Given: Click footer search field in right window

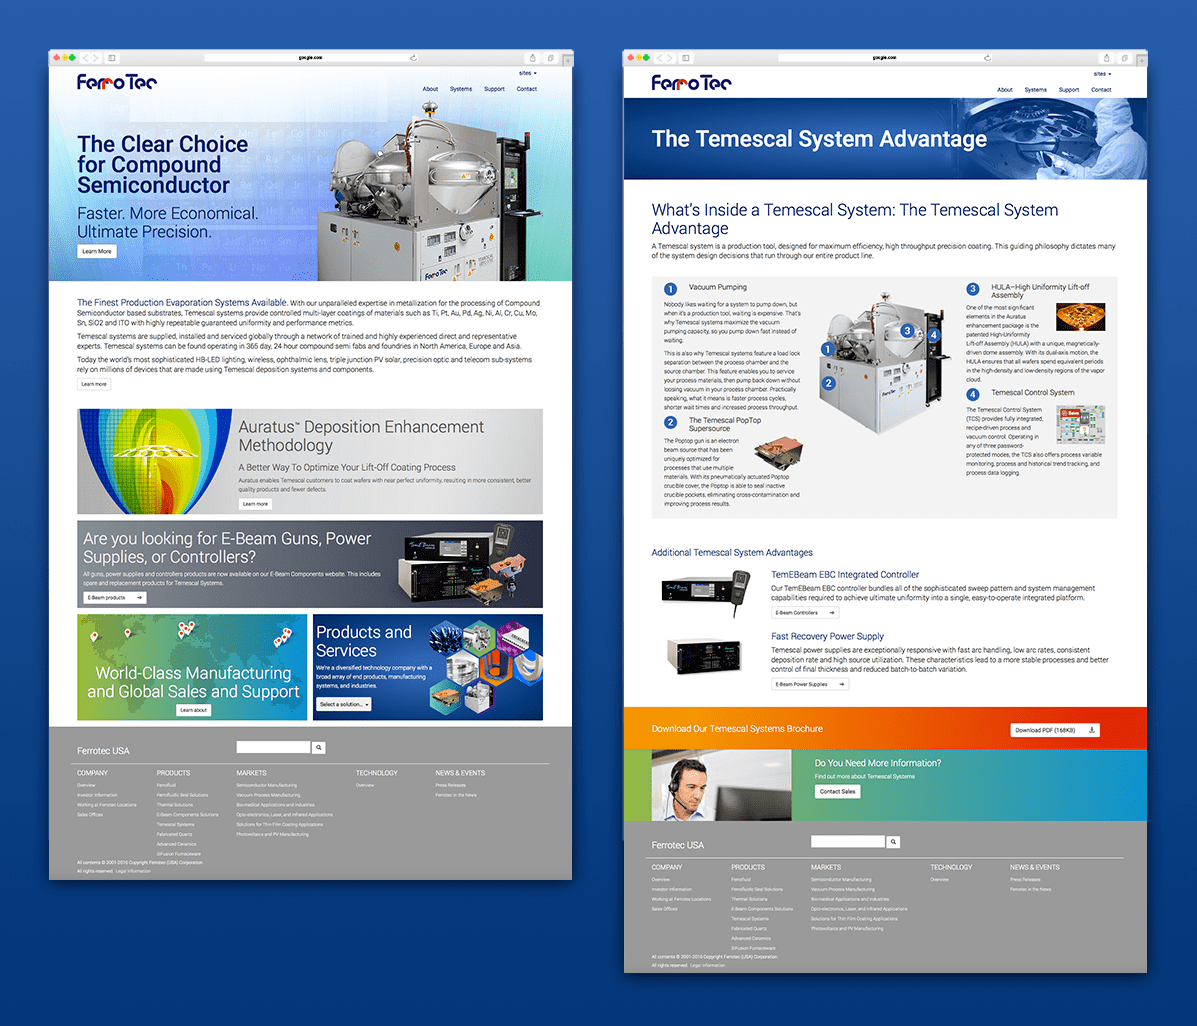Looking at the screenshot, I should click(847, 841).
